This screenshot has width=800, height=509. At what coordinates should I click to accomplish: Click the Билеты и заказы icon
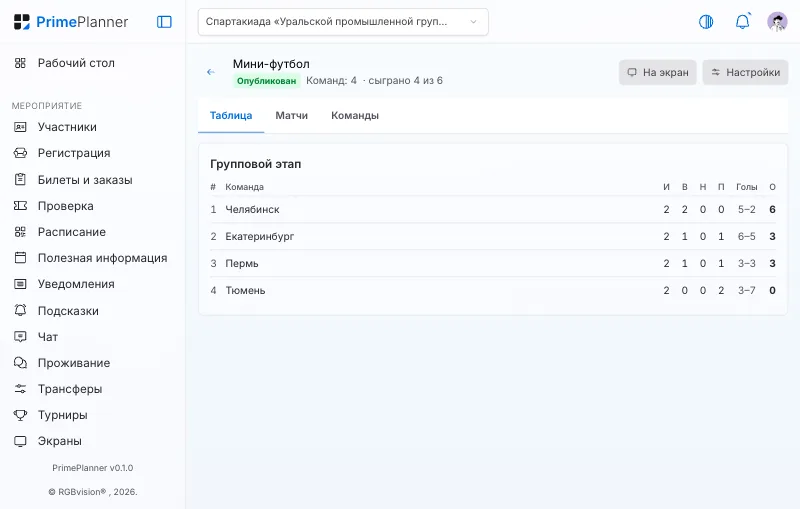[20, 180]
